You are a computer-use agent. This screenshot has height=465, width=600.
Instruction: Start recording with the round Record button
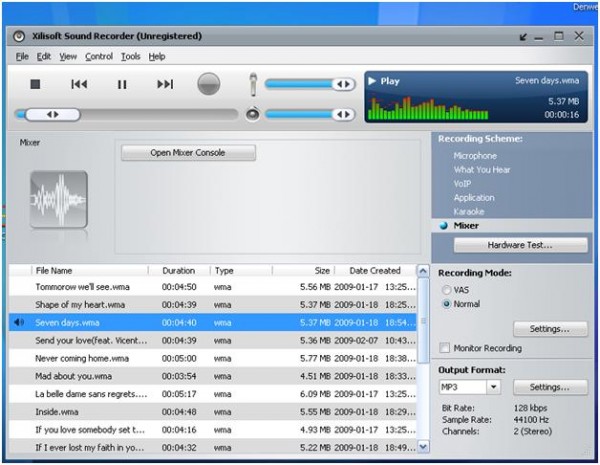click(x=209, y=84)
